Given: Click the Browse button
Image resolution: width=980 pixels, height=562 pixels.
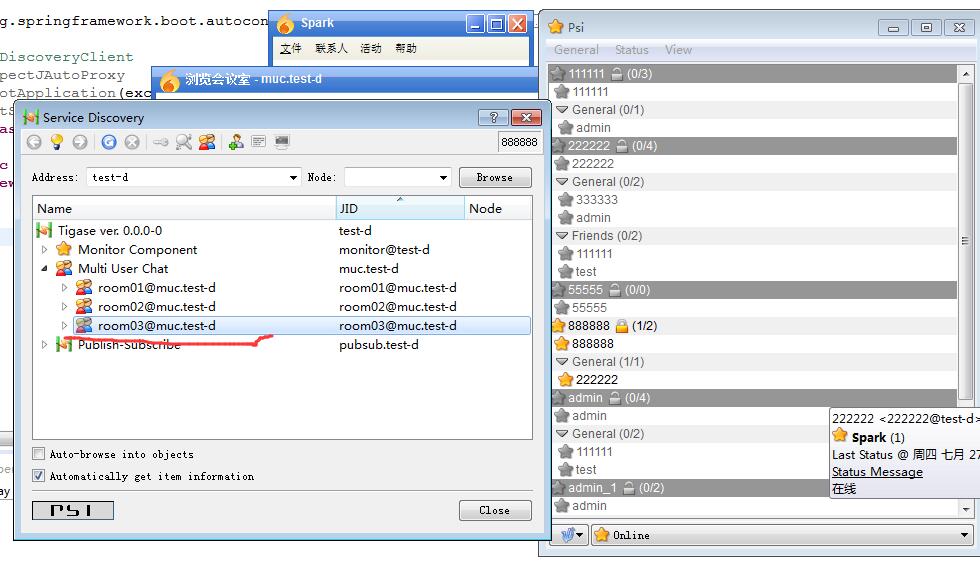Looking at the screenshot, I should click(x=495, y=178).
